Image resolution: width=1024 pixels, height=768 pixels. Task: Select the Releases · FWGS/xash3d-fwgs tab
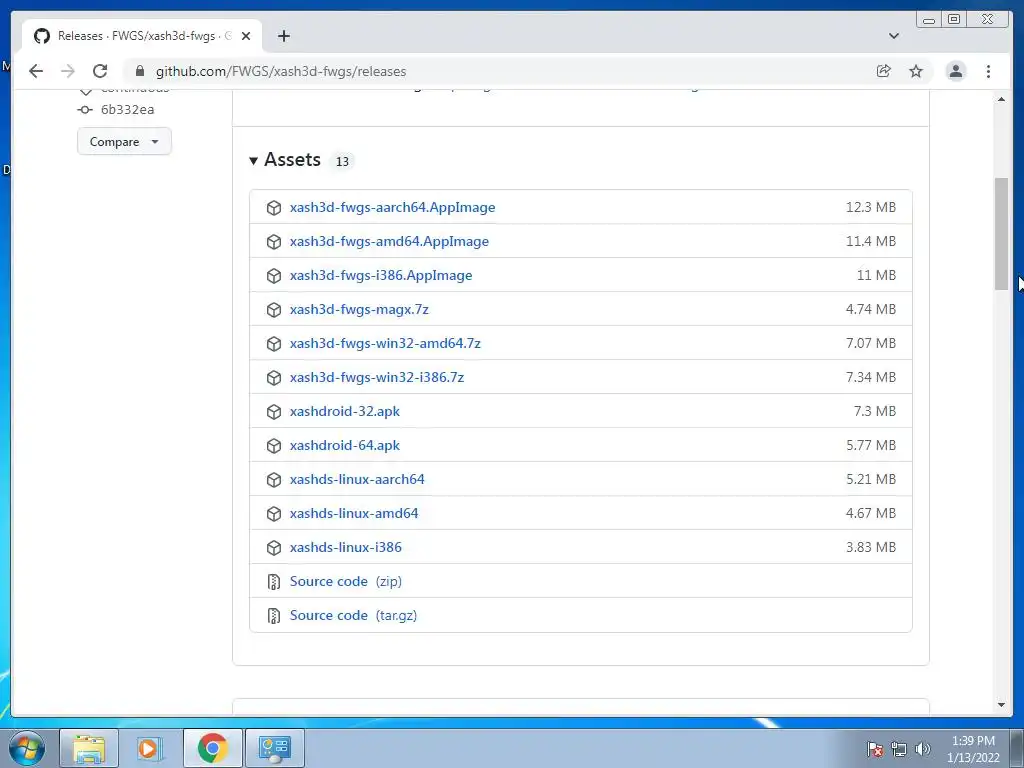click(x=142, y=36)
